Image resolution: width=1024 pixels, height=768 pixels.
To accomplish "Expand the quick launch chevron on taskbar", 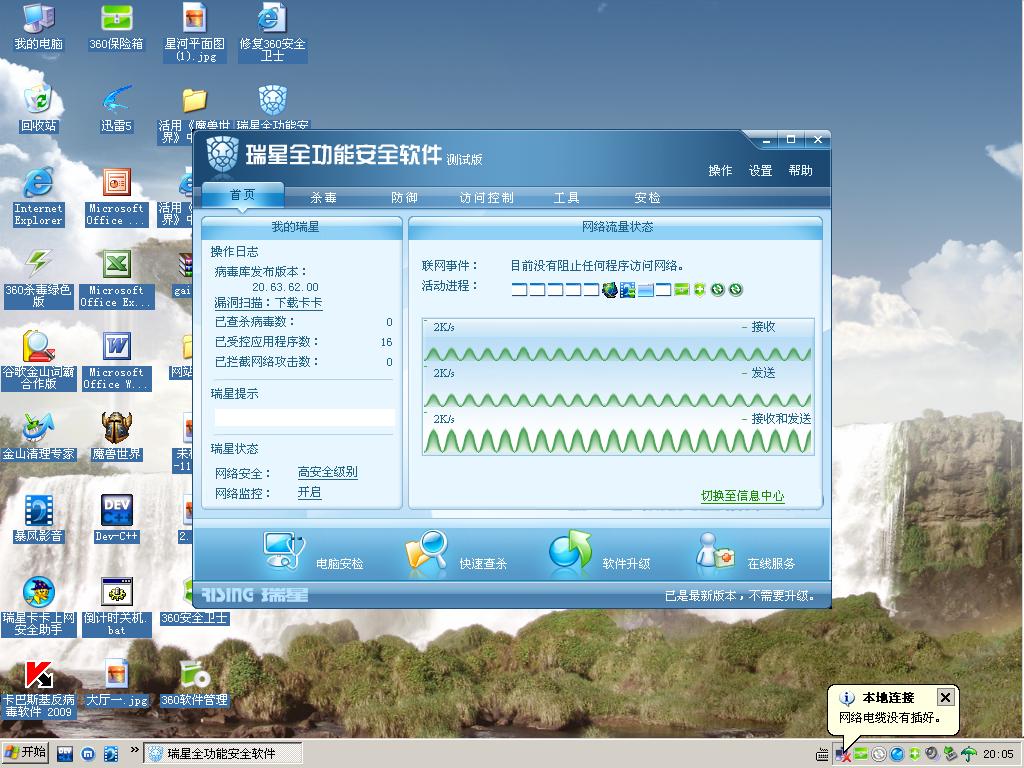I will (135, 750).
